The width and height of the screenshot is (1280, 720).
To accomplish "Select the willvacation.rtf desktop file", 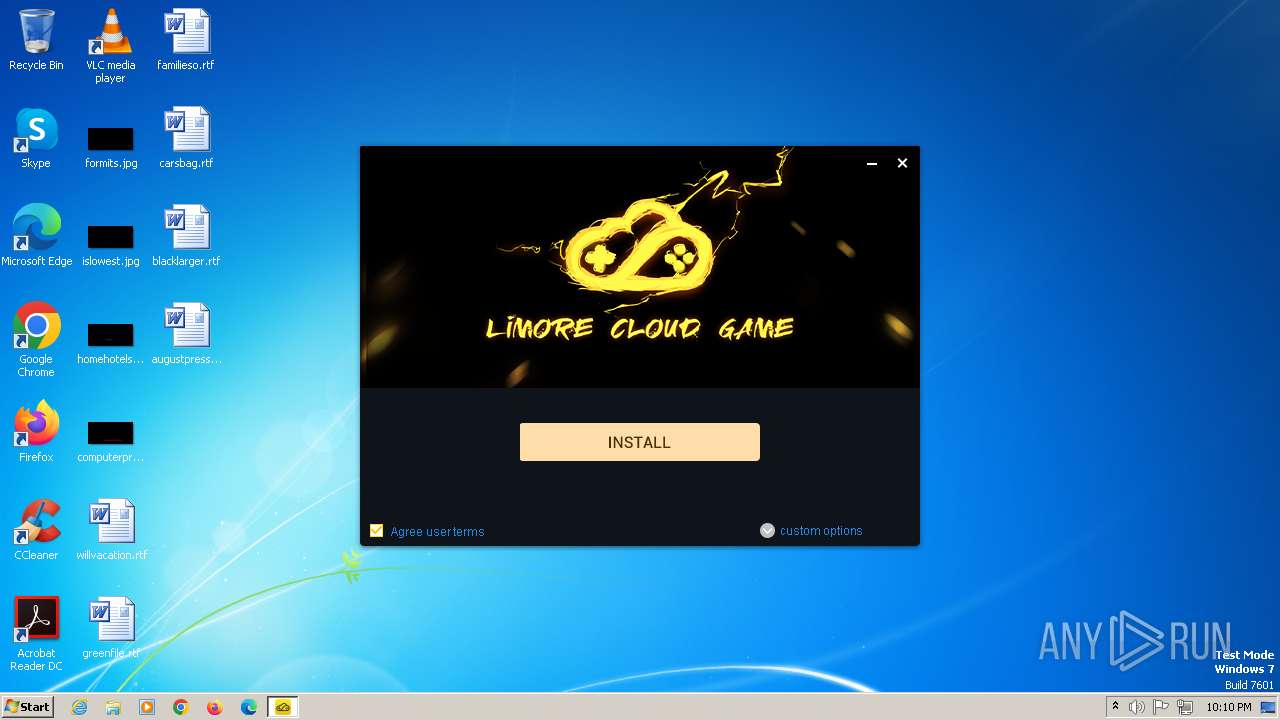I will [111, 530].
